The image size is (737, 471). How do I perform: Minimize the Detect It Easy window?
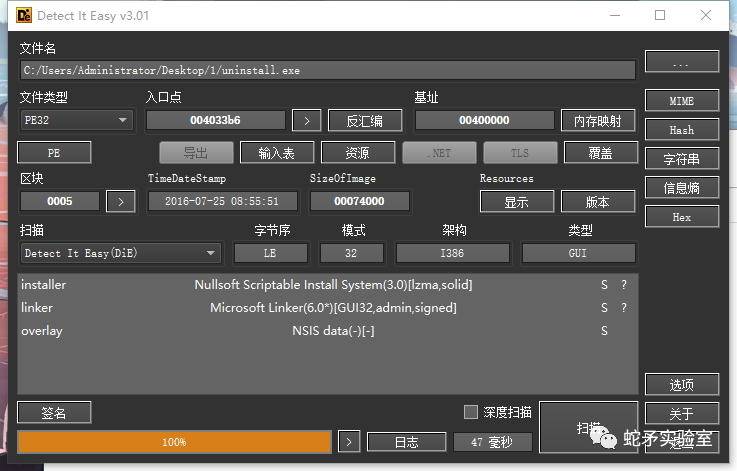point(615,16)
